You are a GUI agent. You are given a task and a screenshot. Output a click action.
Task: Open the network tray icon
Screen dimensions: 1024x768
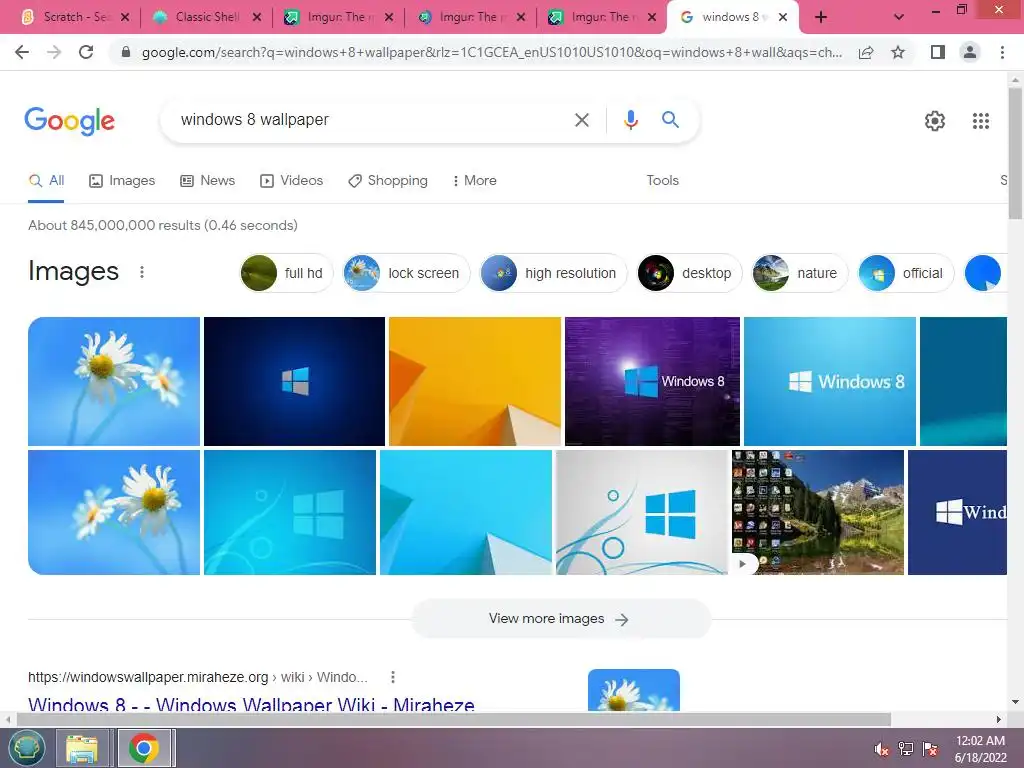[x=906, y=749]
